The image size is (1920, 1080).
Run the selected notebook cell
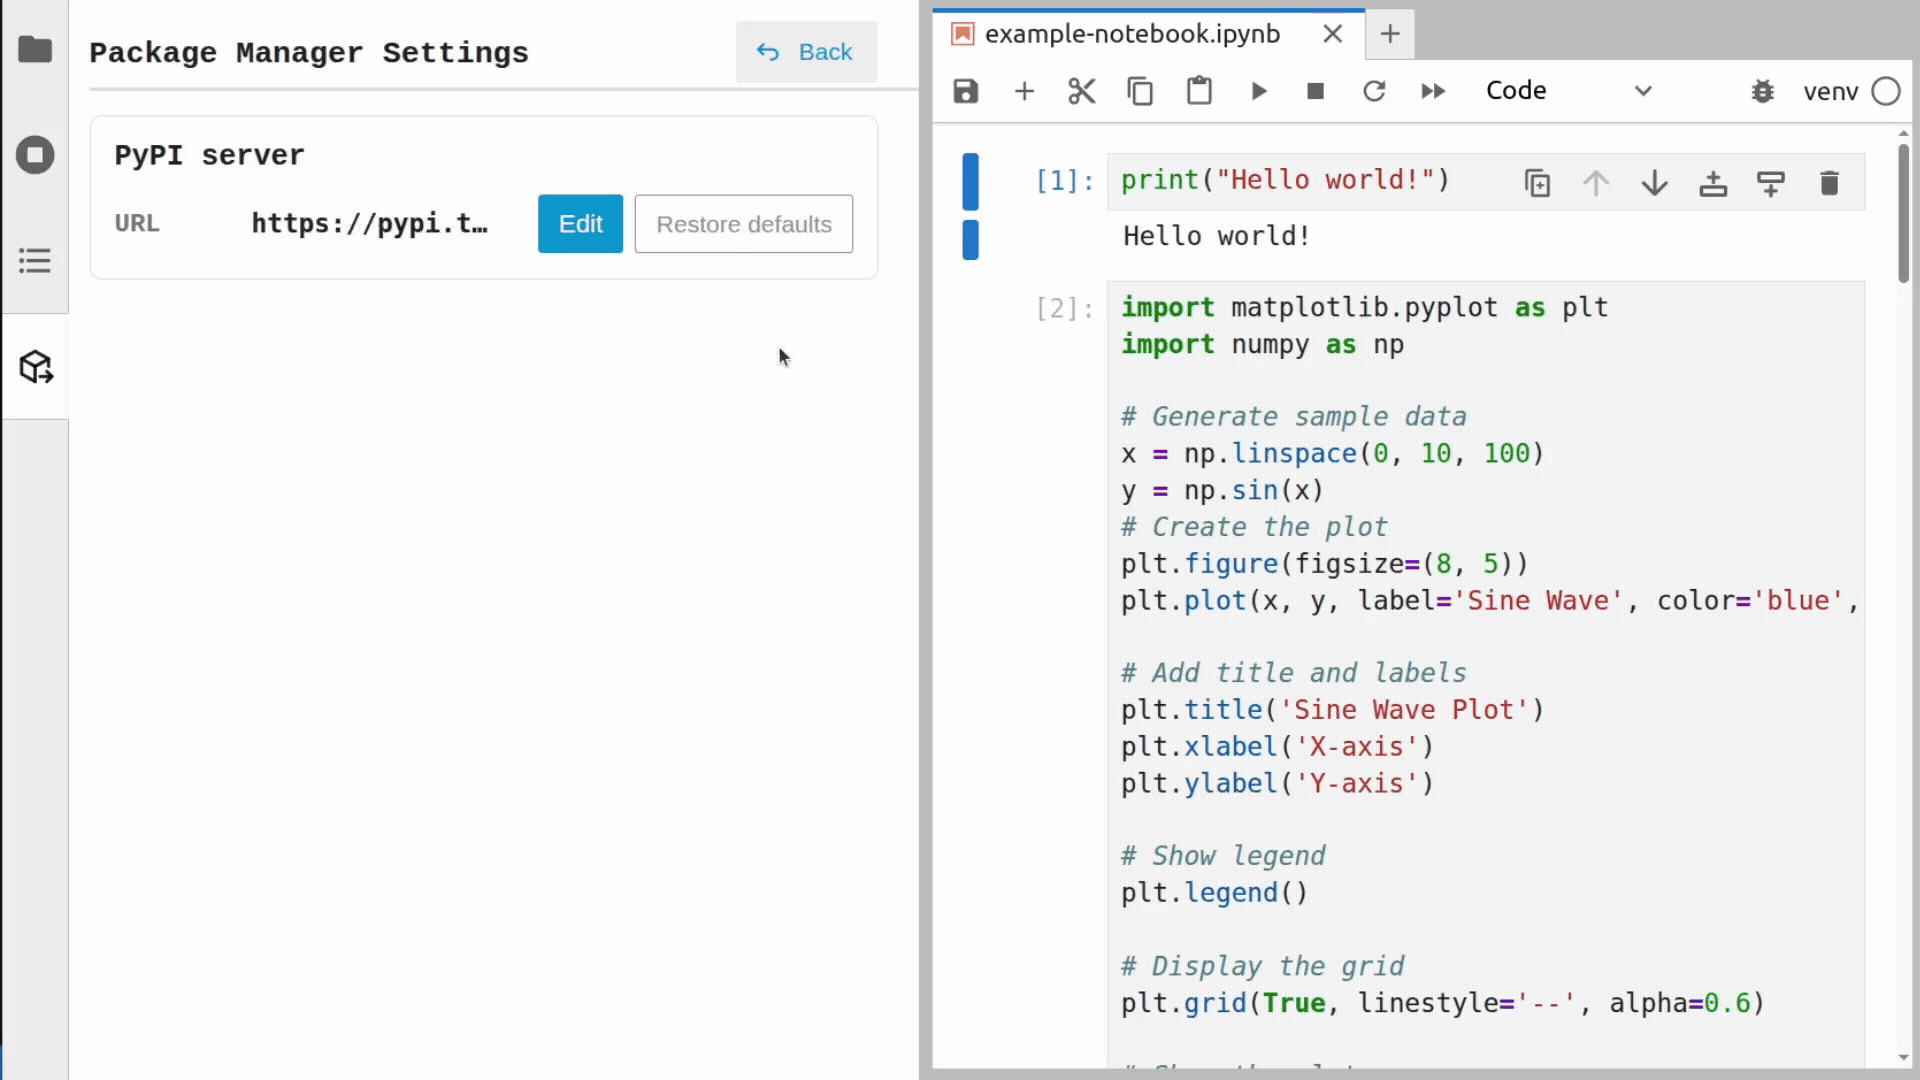1258,90
